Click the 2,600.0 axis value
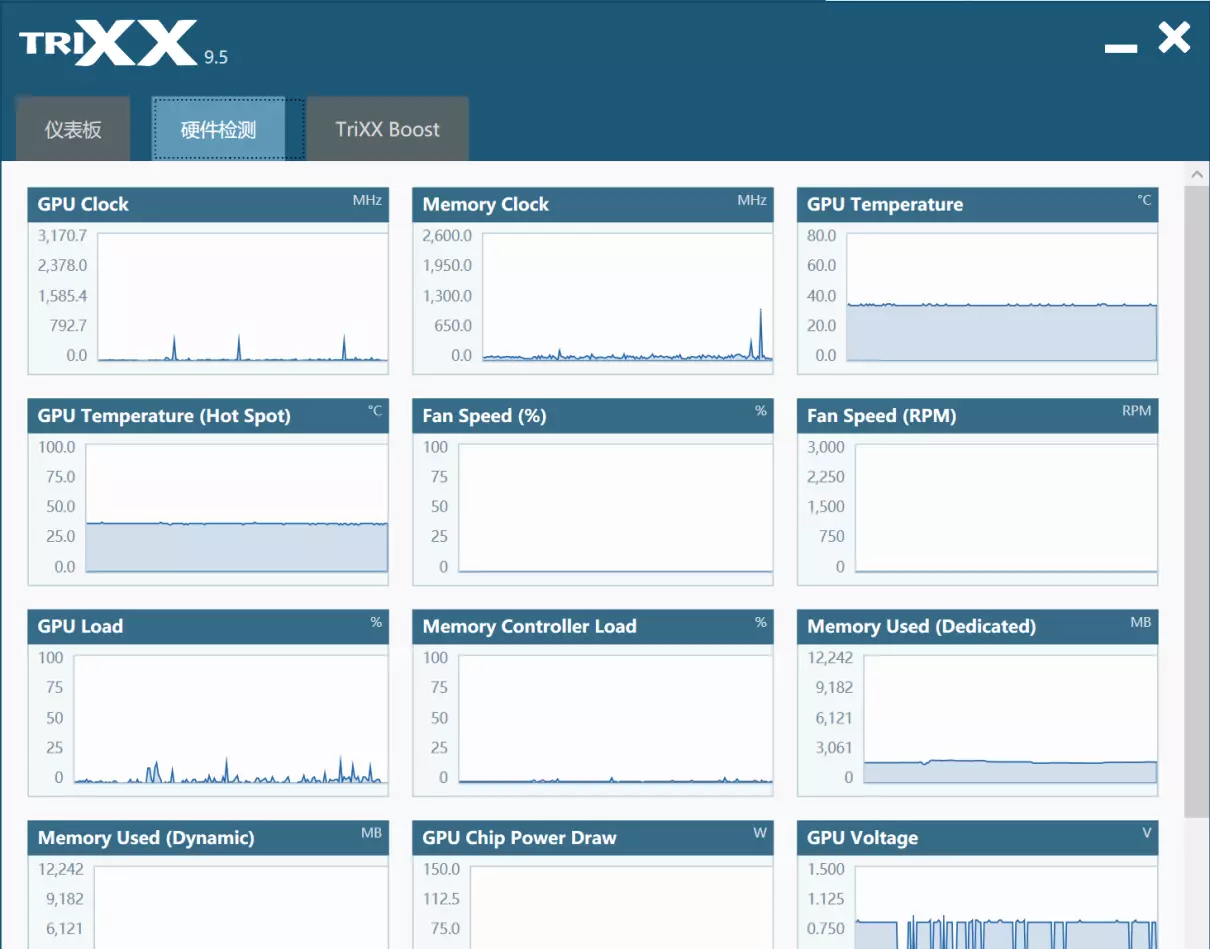The height and width of the screenshot is (949, 1210). [x=448, y=236]
